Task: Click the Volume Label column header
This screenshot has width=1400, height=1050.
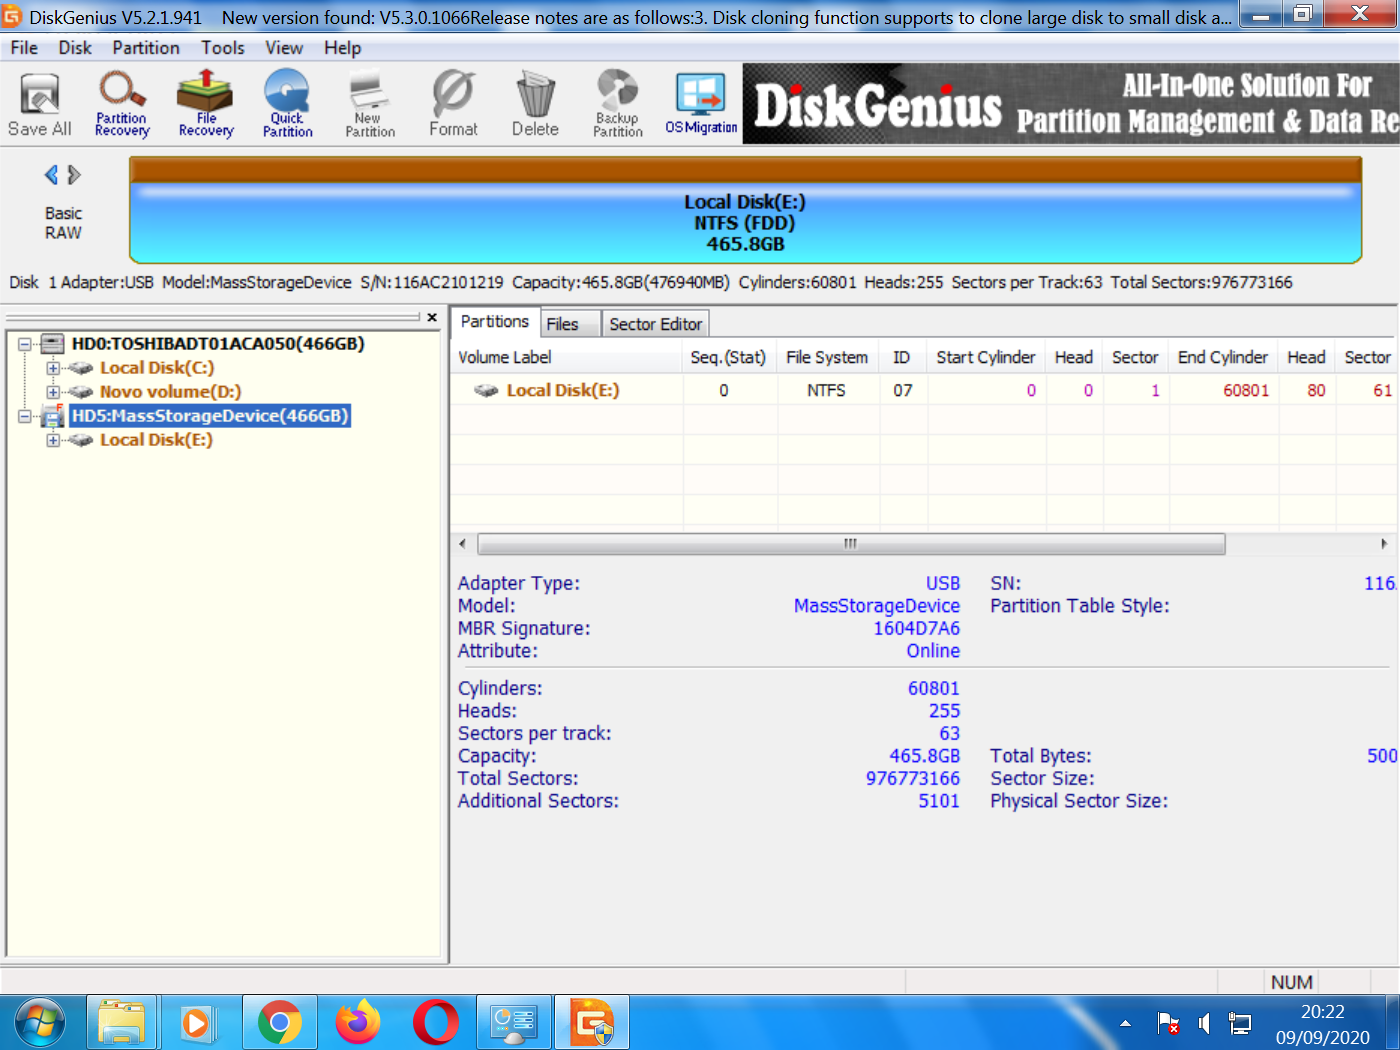Action: pyautogui.click(x=567, y=357)
